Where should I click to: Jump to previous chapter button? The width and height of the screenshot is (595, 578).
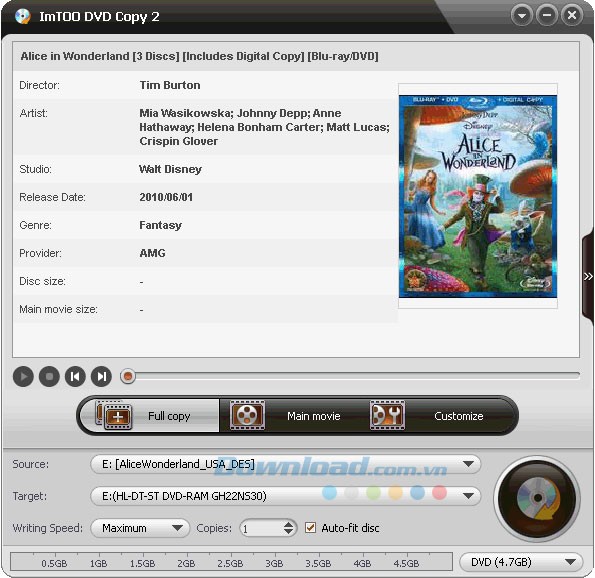(x=75, y=376)
